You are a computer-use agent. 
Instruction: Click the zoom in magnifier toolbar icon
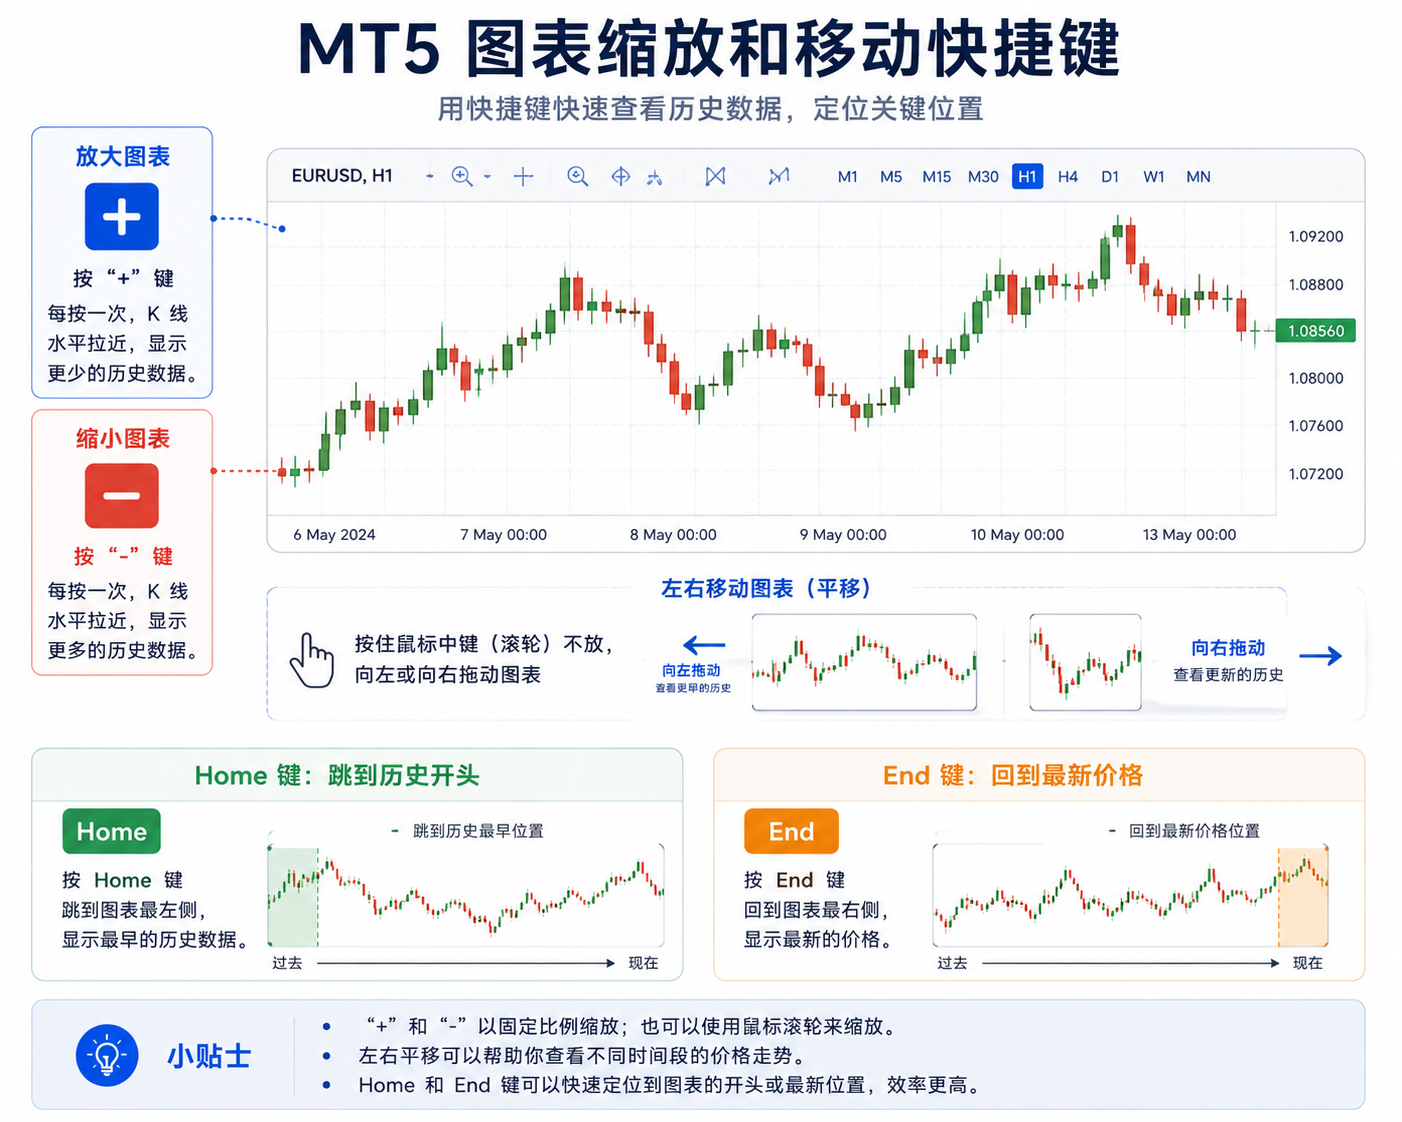462,176
